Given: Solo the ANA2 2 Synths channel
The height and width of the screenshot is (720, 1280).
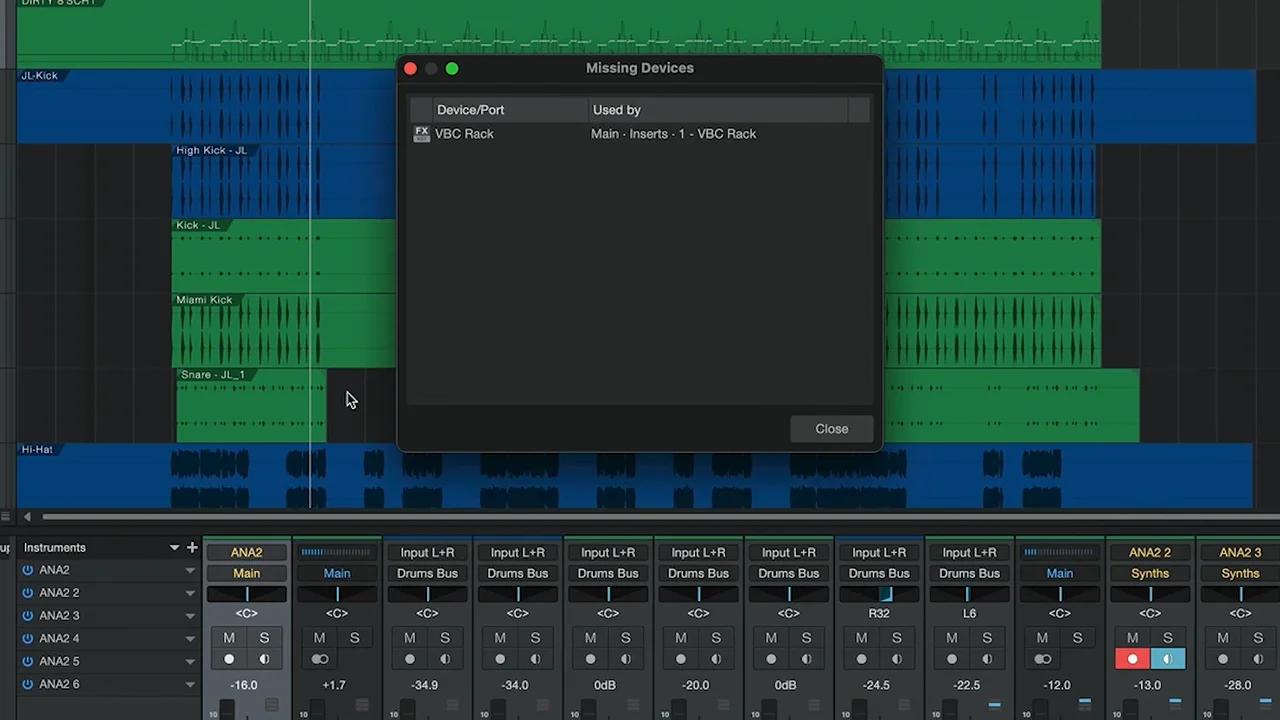Looking at the screenshot, I should click(1167, 638).
